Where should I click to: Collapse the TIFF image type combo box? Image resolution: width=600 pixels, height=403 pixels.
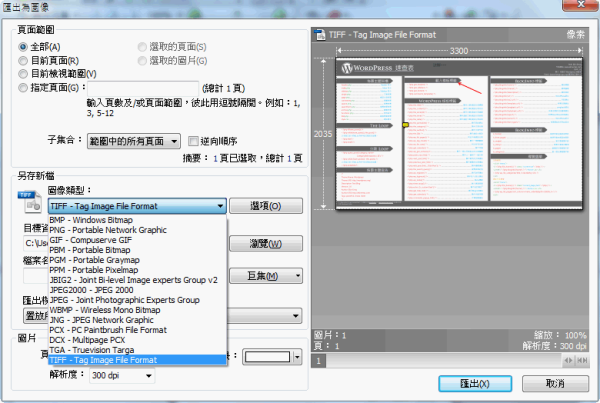click(137, 206)
